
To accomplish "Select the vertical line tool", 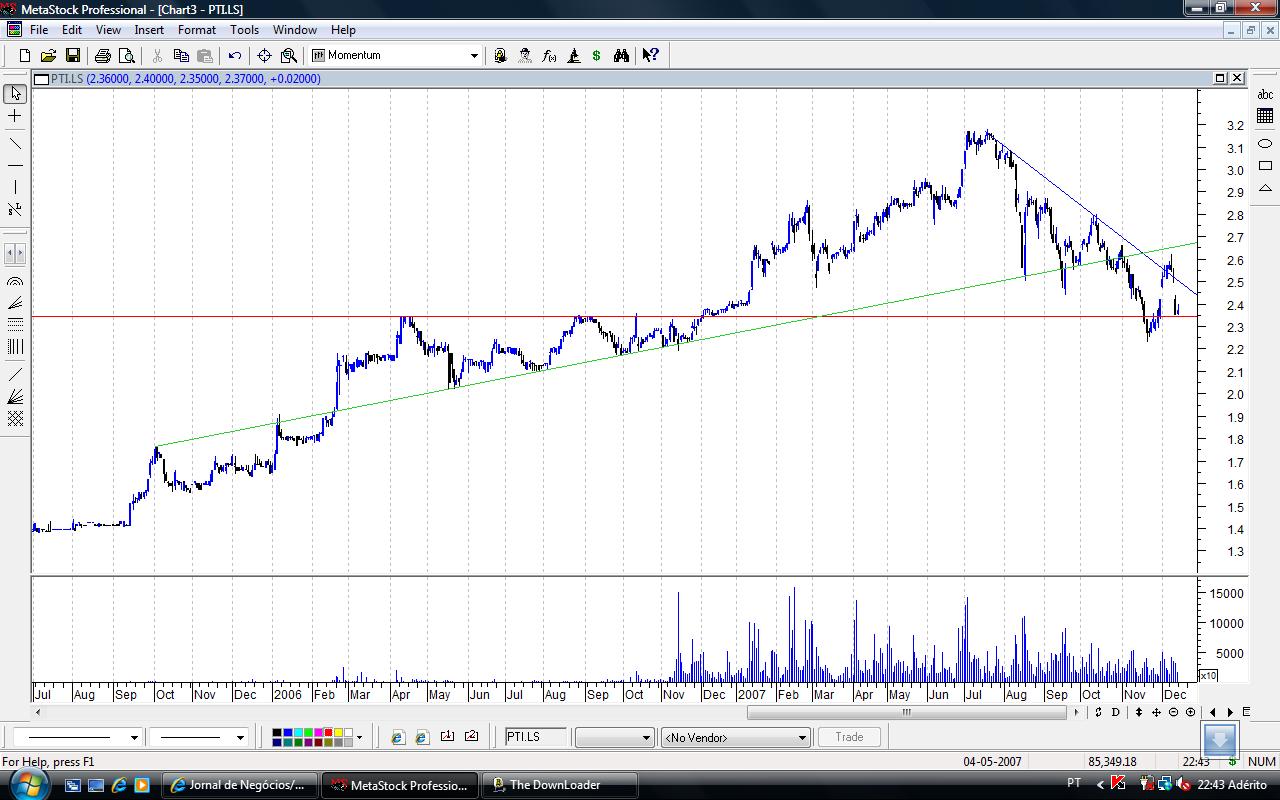I will (x=15, y=187).
